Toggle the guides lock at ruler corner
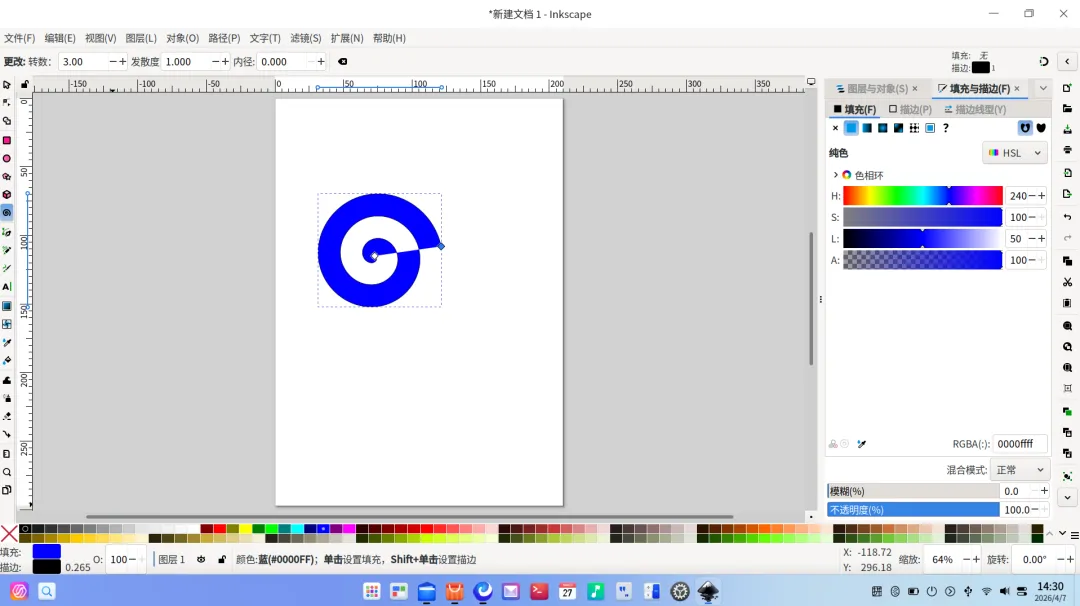The width and height of the screenshot is (1080, 606). coord(25,85)
